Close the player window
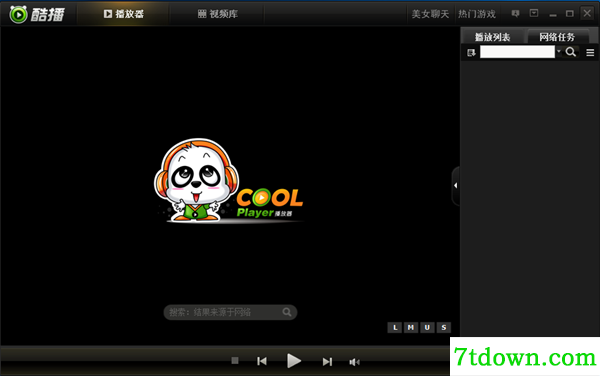The height and width of the screenshot is (376, 600). click(587, 13)
